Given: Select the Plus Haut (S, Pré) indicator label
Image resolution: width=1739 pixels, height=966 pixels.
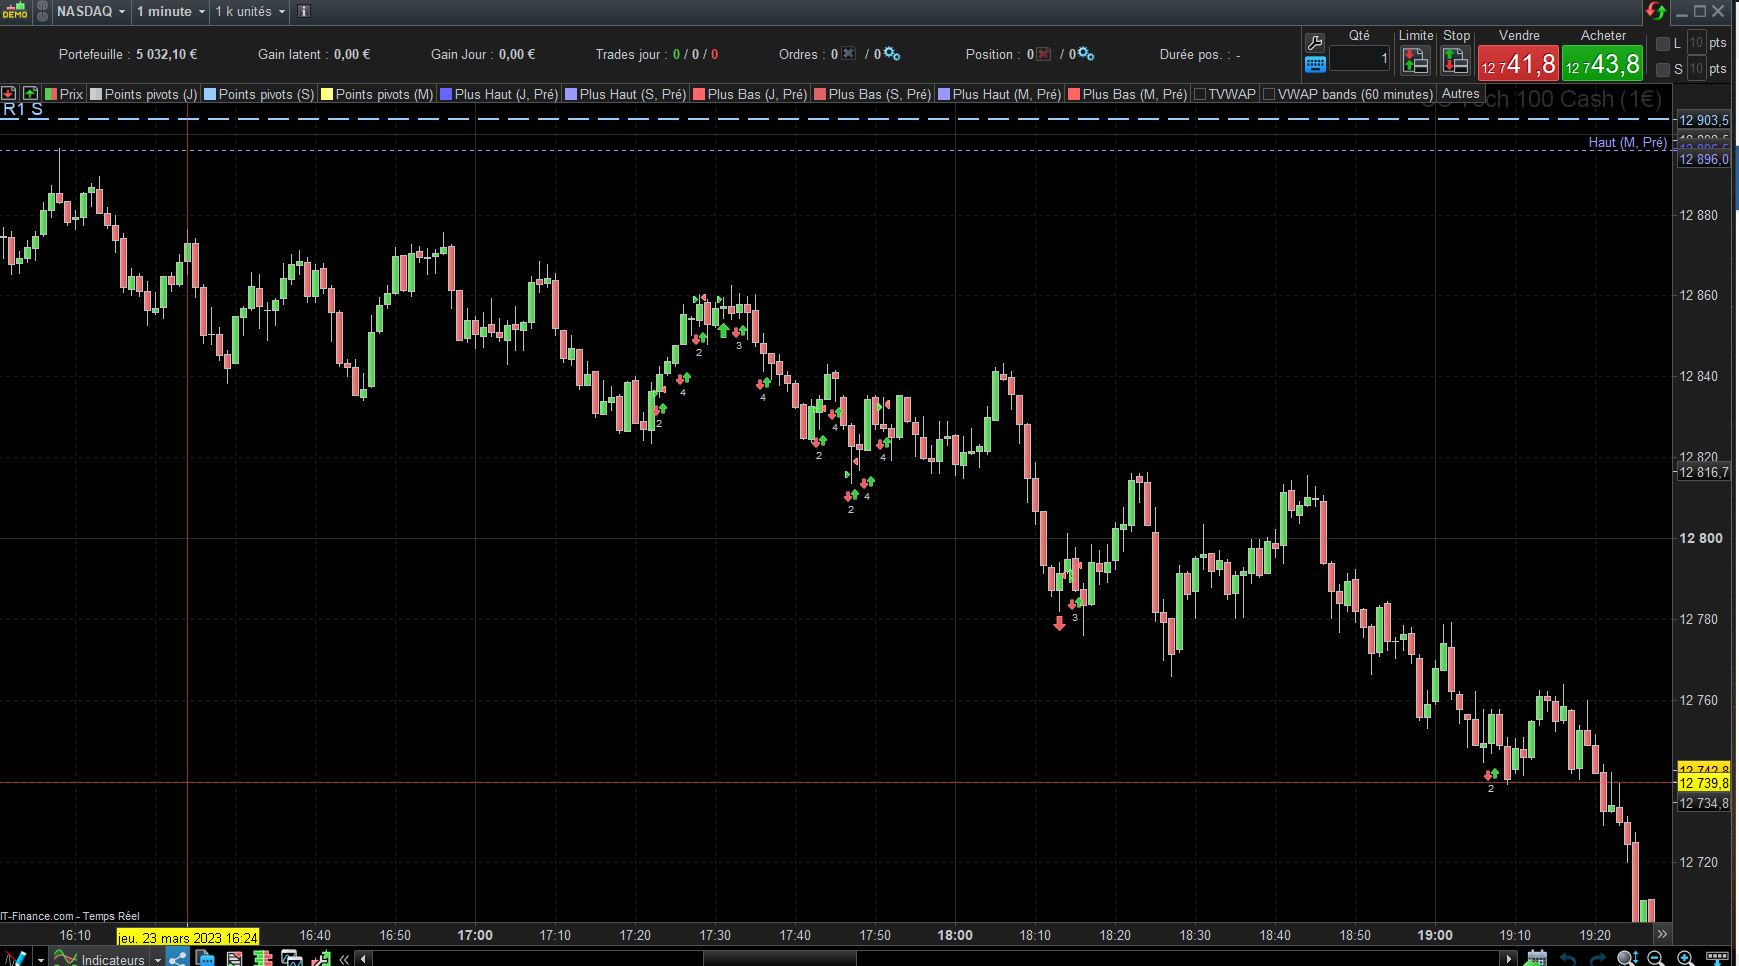Looking at the screenshot, I should (633, 94).
